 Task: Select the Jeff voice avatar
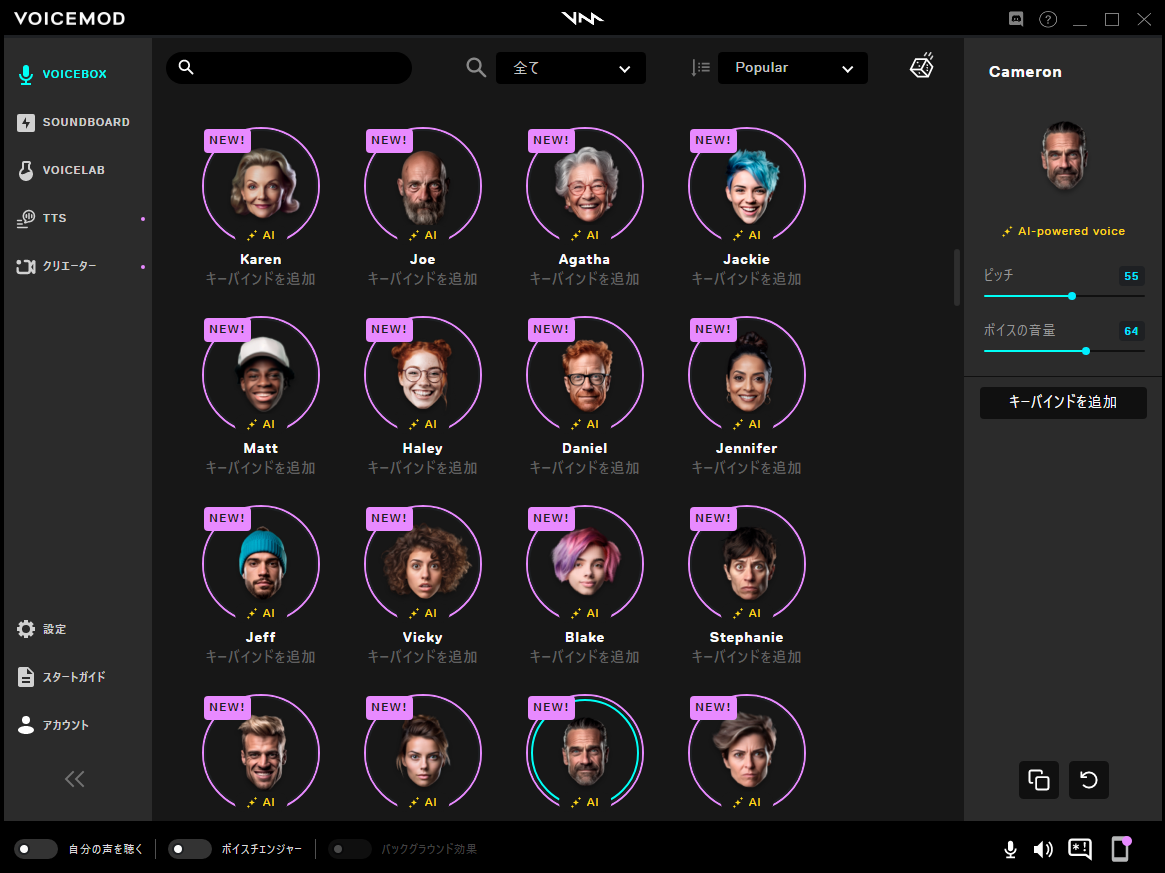point(261,564)
